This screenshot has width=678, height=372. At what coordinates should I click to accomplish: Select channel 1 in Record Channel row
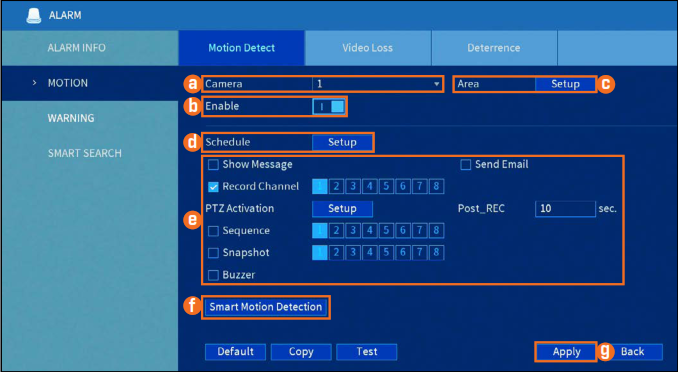click(320, 186)
